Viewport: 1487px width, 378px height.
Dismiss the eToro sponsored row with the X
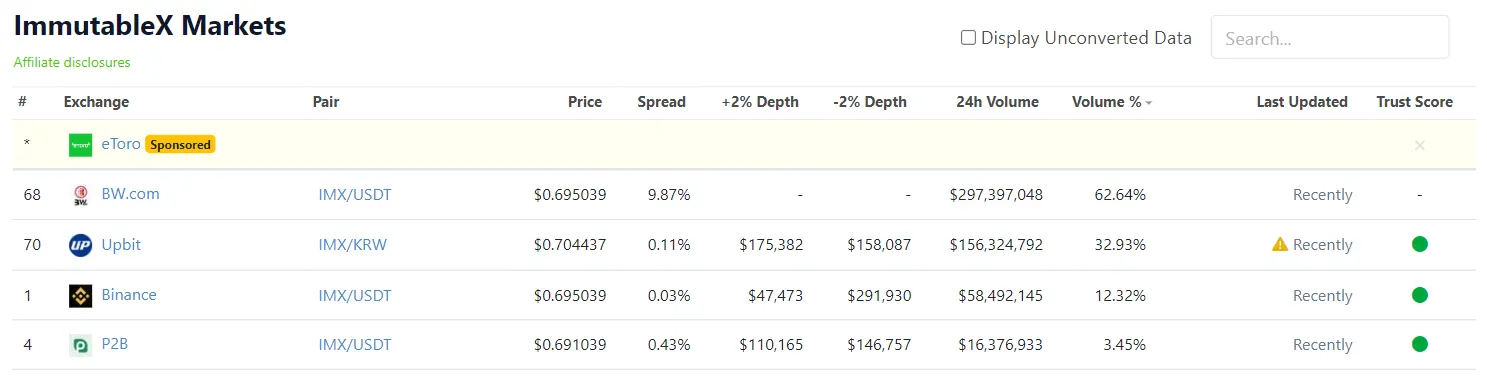point(1420,145)
